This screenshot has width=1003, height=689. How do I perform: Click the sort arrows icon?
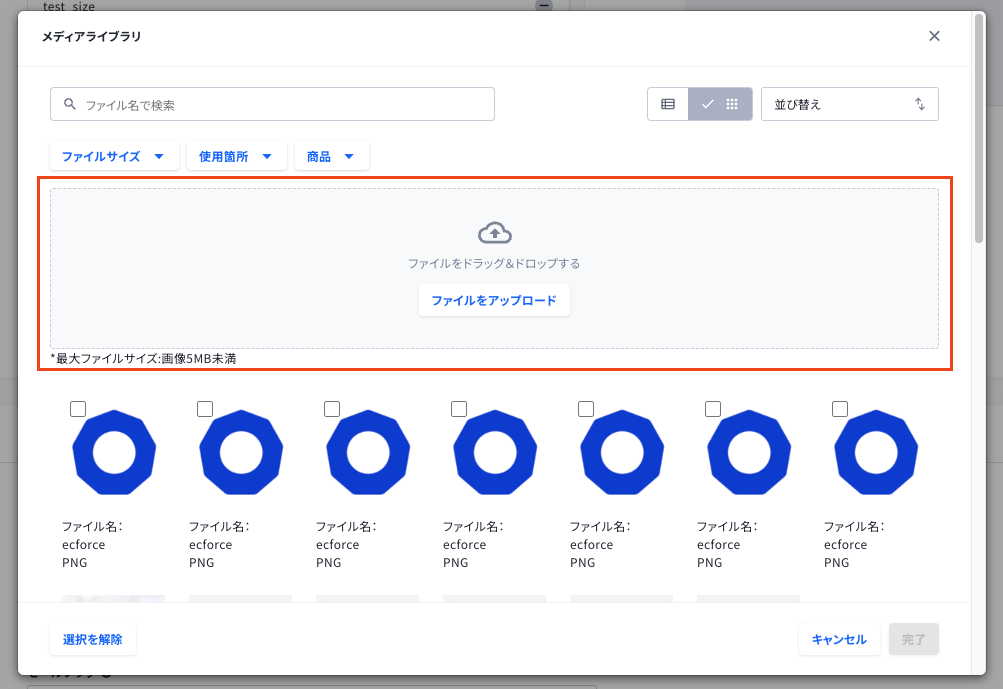tap(919, 104)
